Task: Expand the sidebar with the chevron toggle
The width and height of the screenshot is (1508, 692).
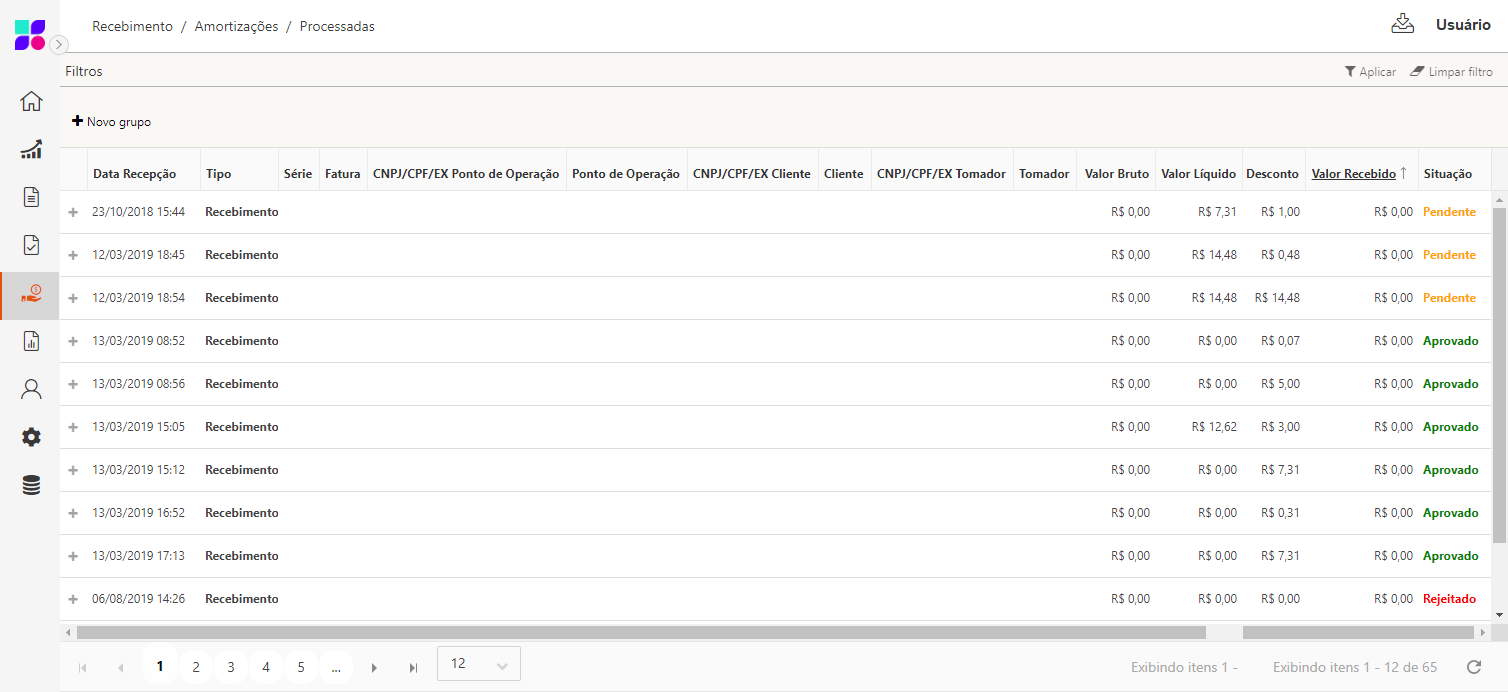Action: tap(59, 44)
